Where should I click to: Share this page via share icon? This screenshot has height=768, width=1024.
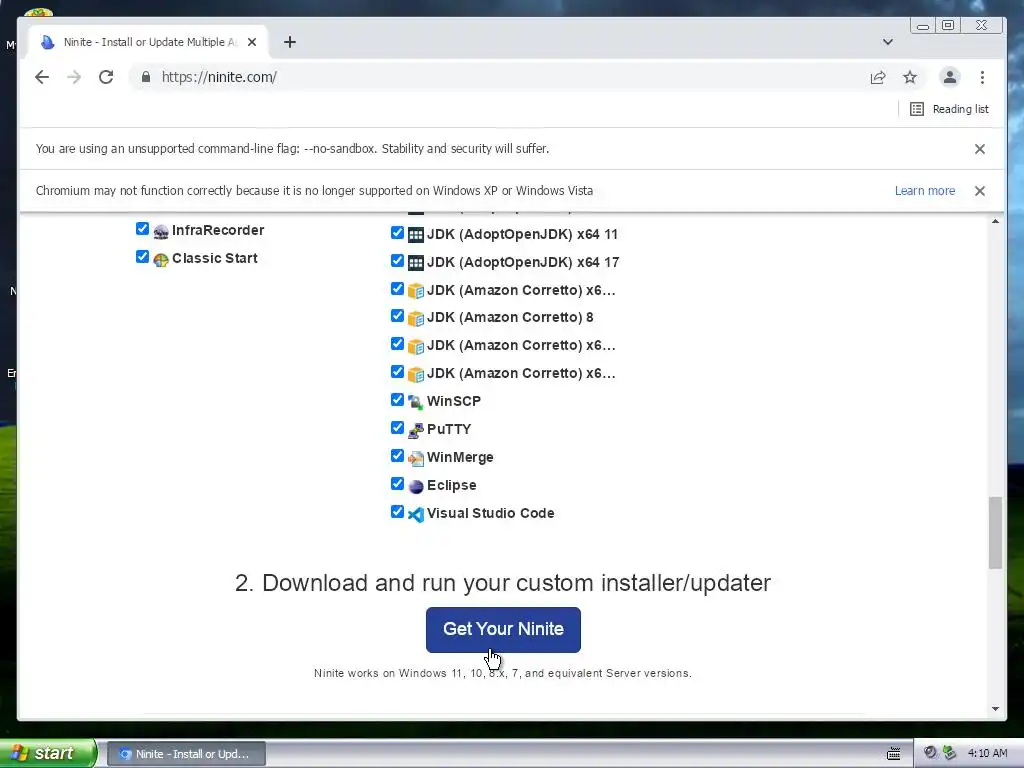(x=878, y=78)
